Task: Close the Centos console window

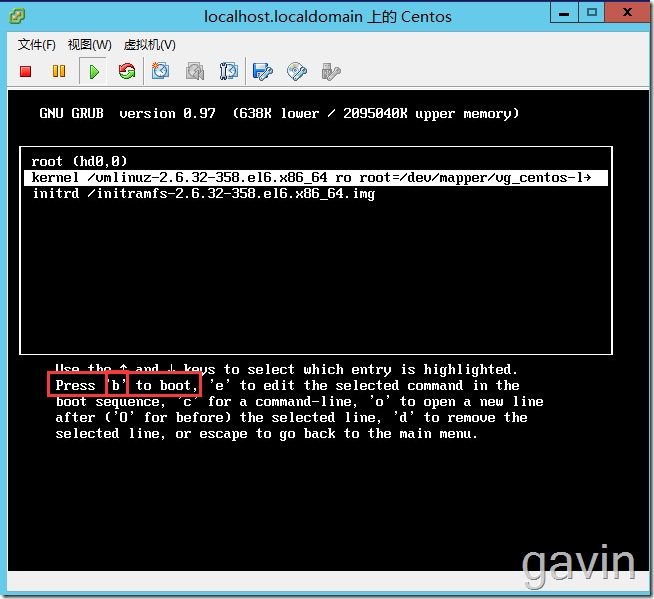Action: [627, 13]
